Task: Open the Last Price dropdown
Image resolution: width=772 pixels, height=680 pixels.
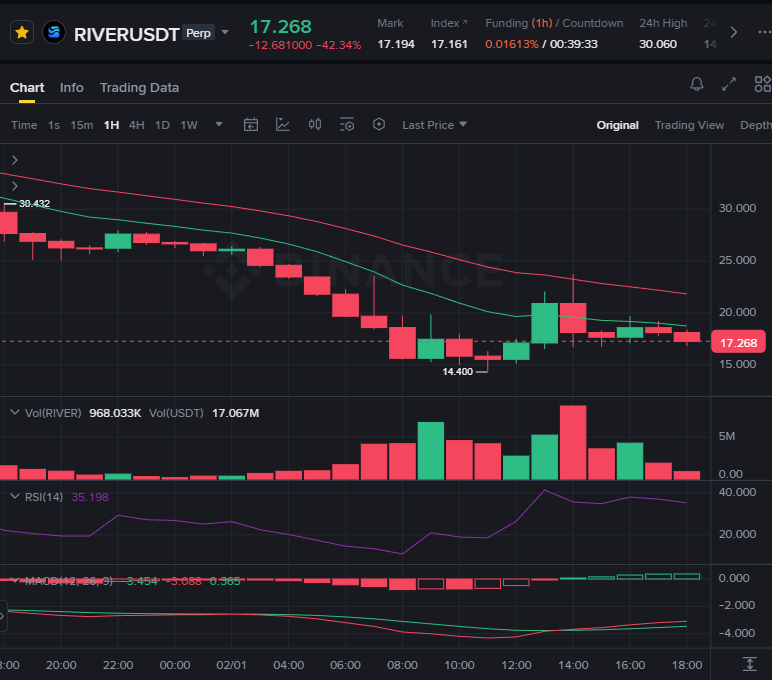Action: coord(434,125)
